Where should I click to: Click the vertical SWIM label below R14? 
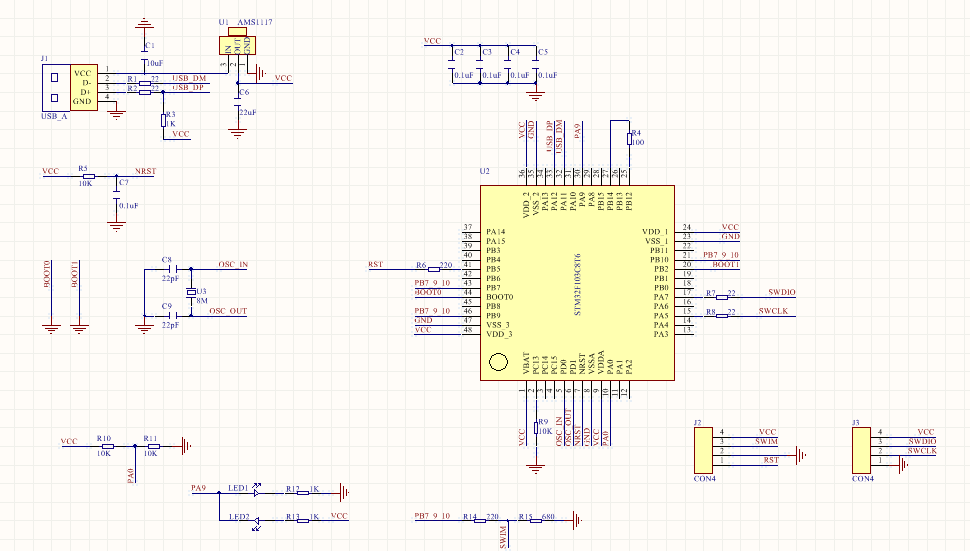coord(503,537)
